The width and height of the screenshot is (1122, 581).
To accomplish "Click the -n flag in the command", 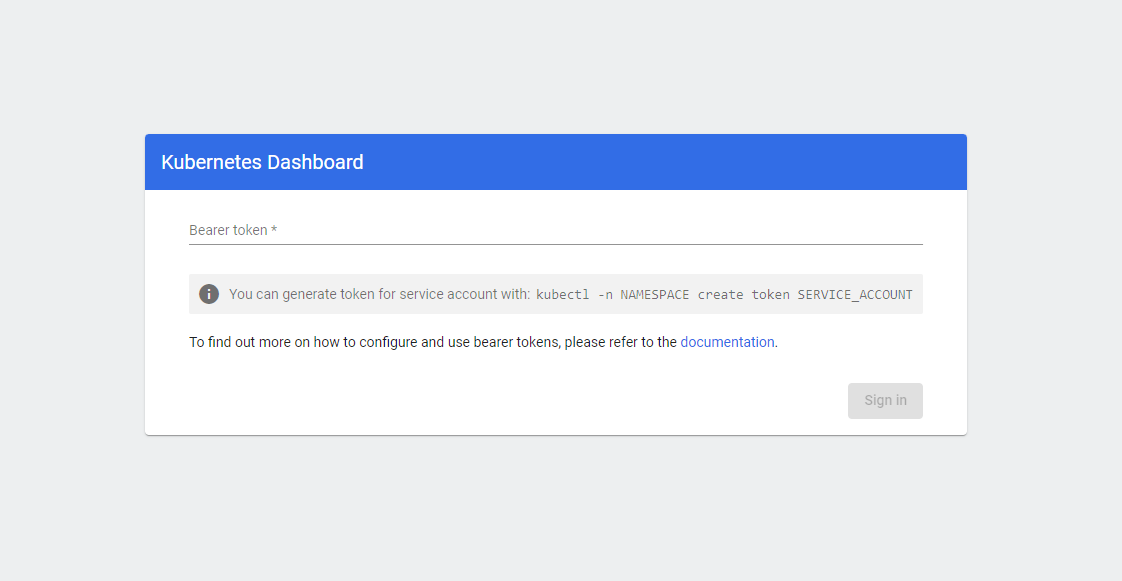I will (x=604, y=295).
